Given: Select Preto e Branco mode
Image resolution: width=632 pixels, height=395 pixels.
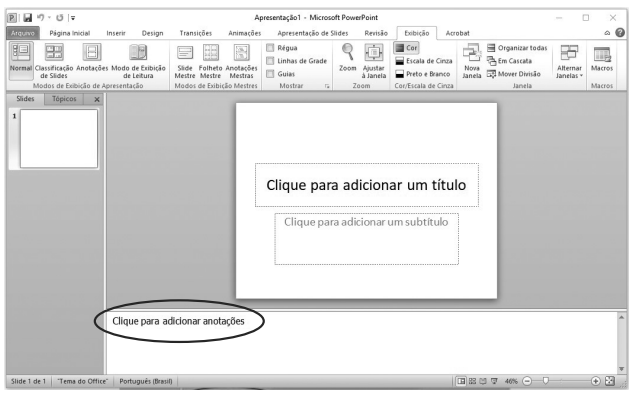Looking at the screenshot, I should click(422, 74).
